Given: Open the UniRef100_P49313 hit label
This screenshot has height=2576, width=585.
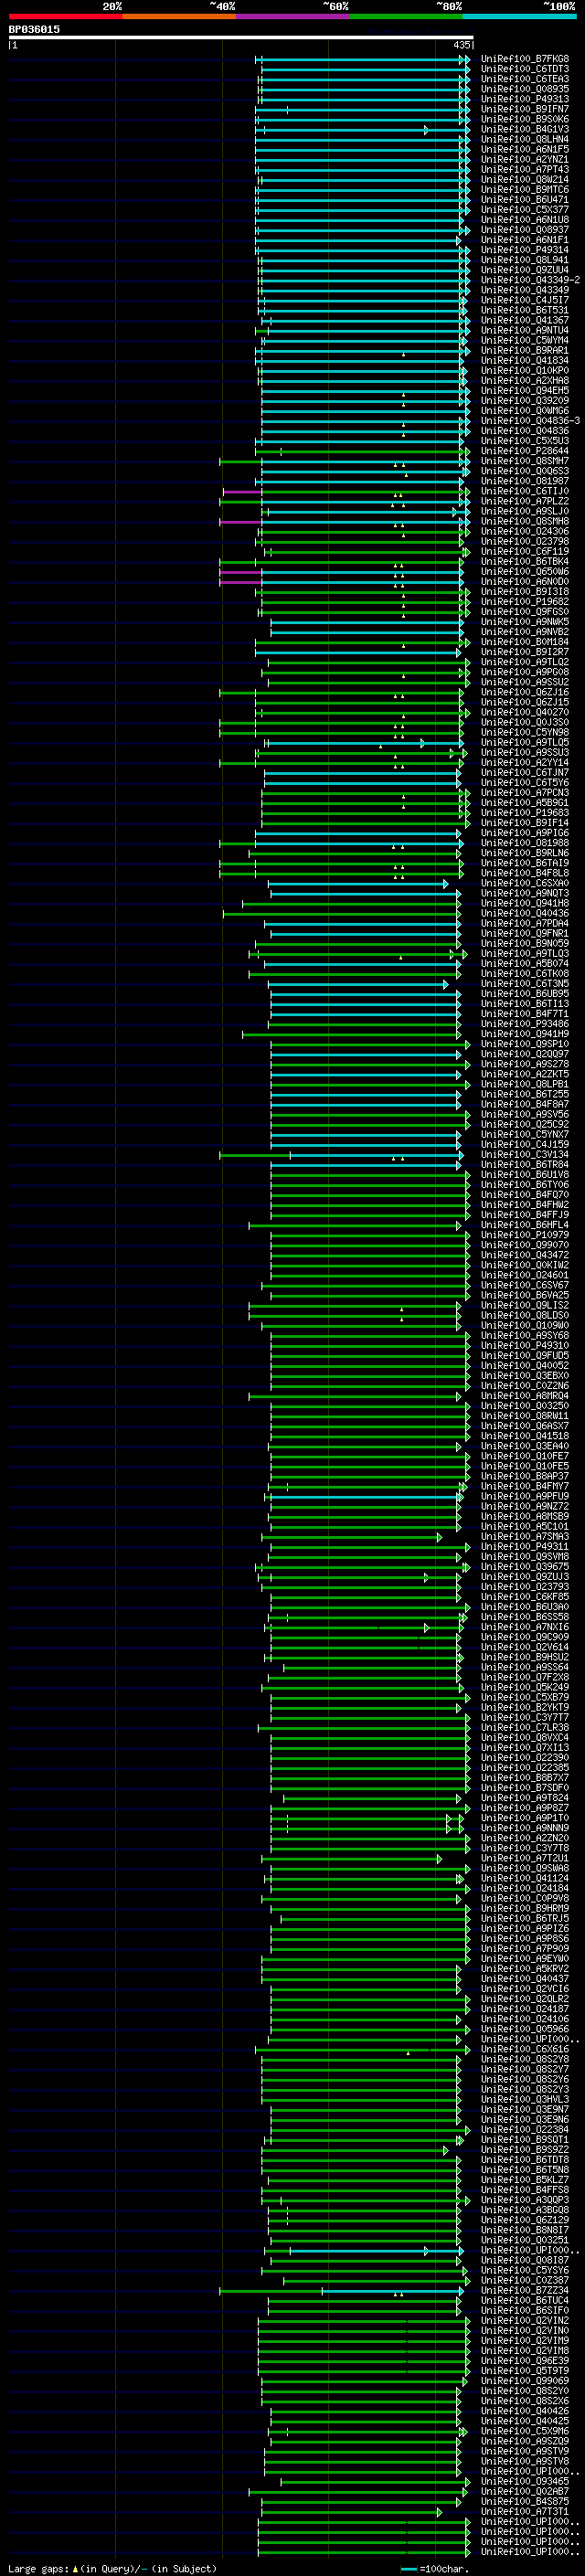Looking at the screenshot, I should pos(525,99).
